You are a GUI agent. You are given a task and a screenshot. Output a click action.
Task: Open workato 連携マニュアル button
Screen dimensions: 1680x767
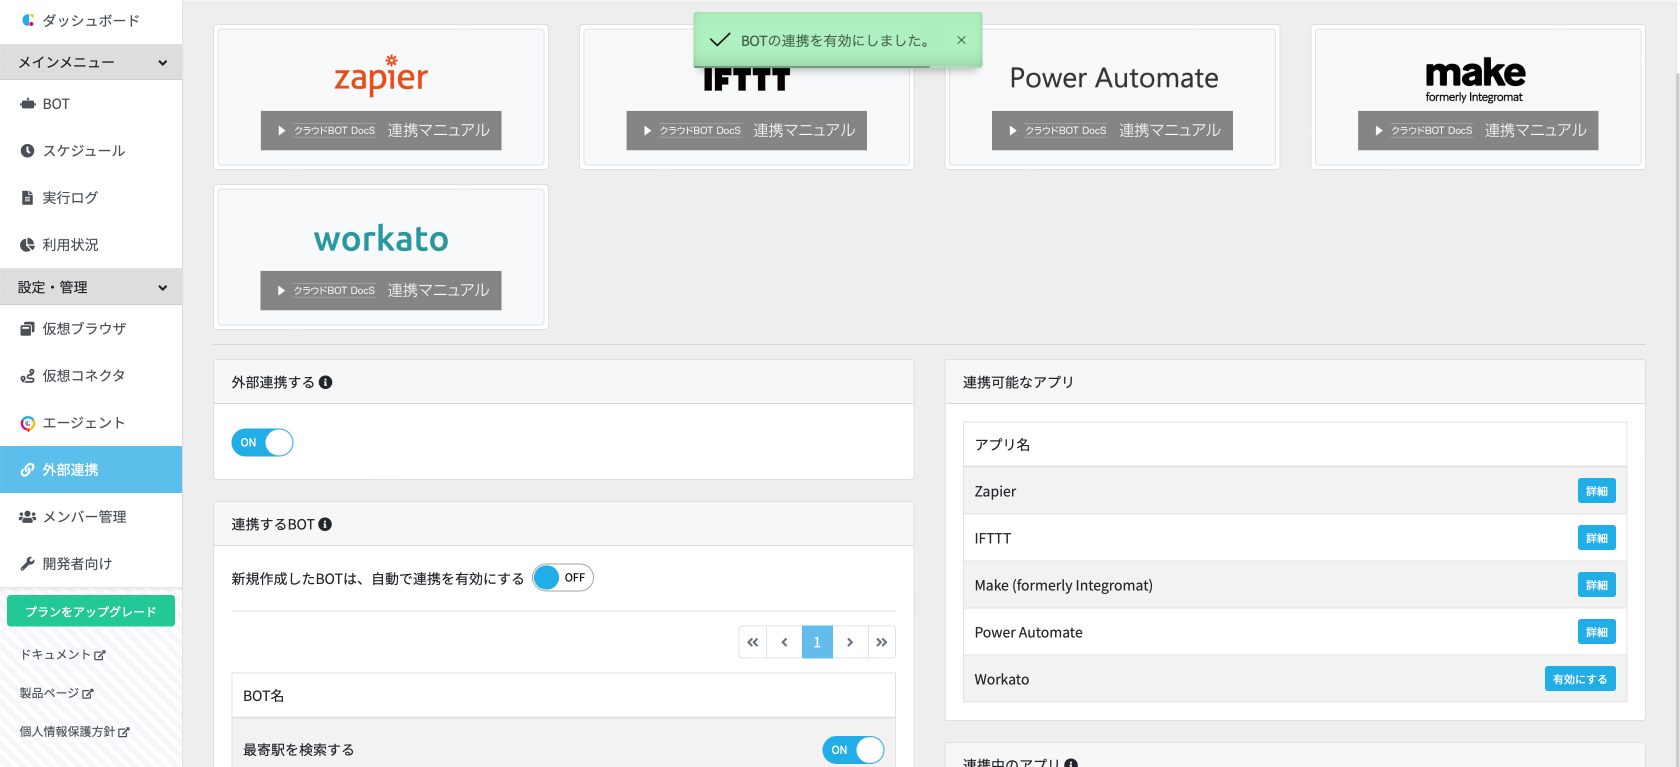[x=381, y=291]
